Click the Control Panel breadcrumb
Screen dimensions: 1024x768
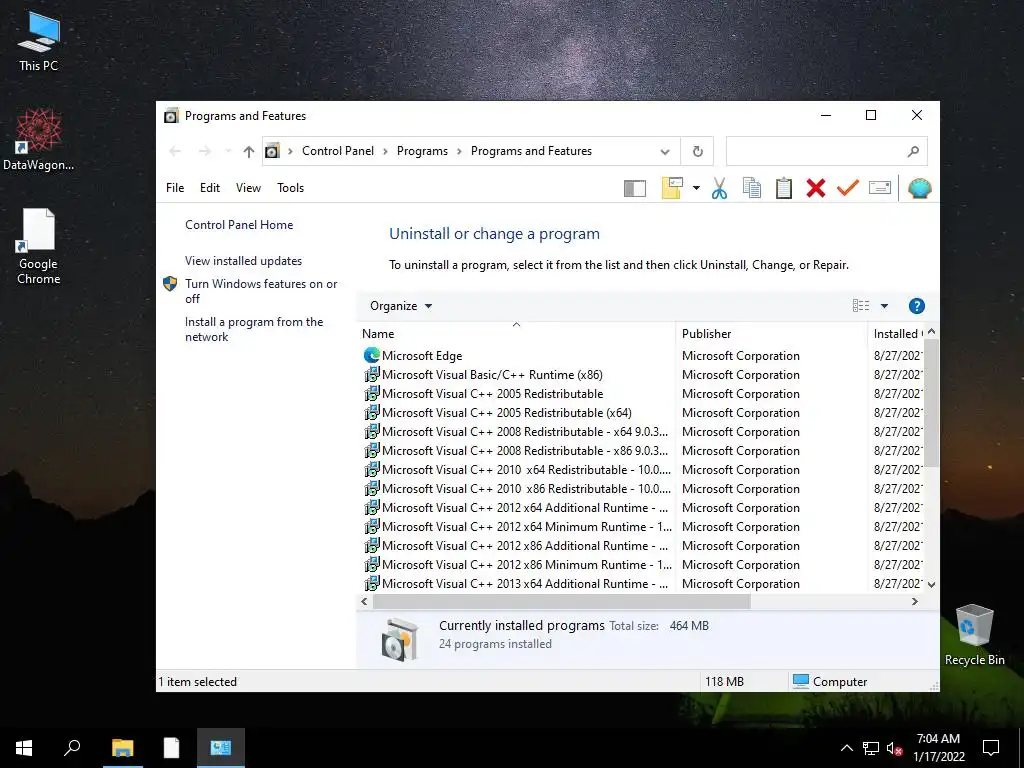(x=338, y=151)
